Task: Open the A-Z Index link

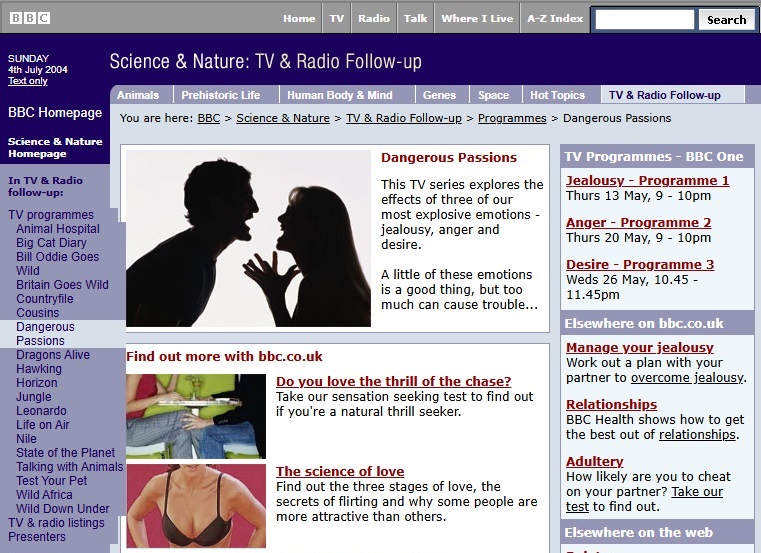Action: pyautogui.click(x=555, y=18)
